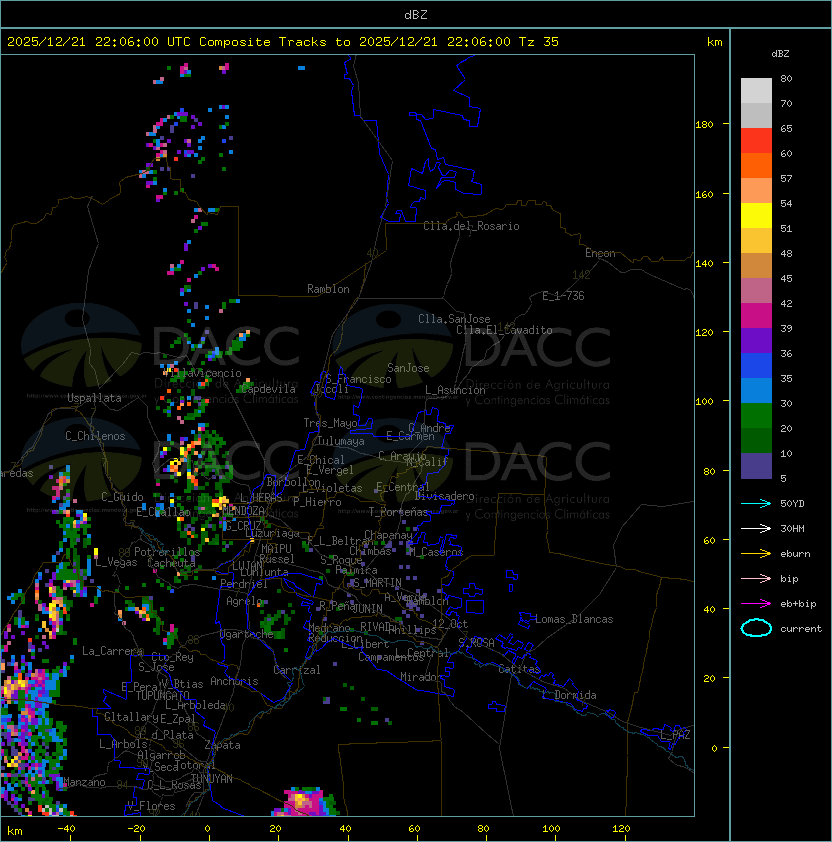Image resolution: width=832 pixels, height=842 pixels.
Task: Select the yellow 54 dBZ color swatch
Action: pos(756,215)
